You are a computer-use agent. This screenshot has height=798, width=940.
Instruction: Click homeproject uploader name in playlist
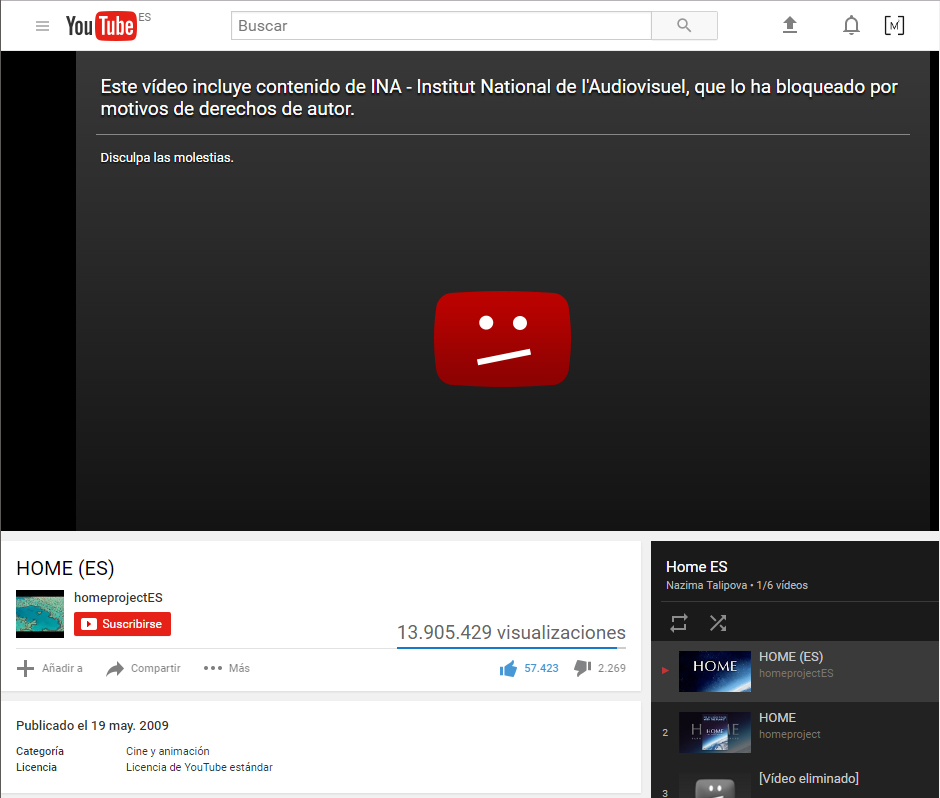point(790,734)
